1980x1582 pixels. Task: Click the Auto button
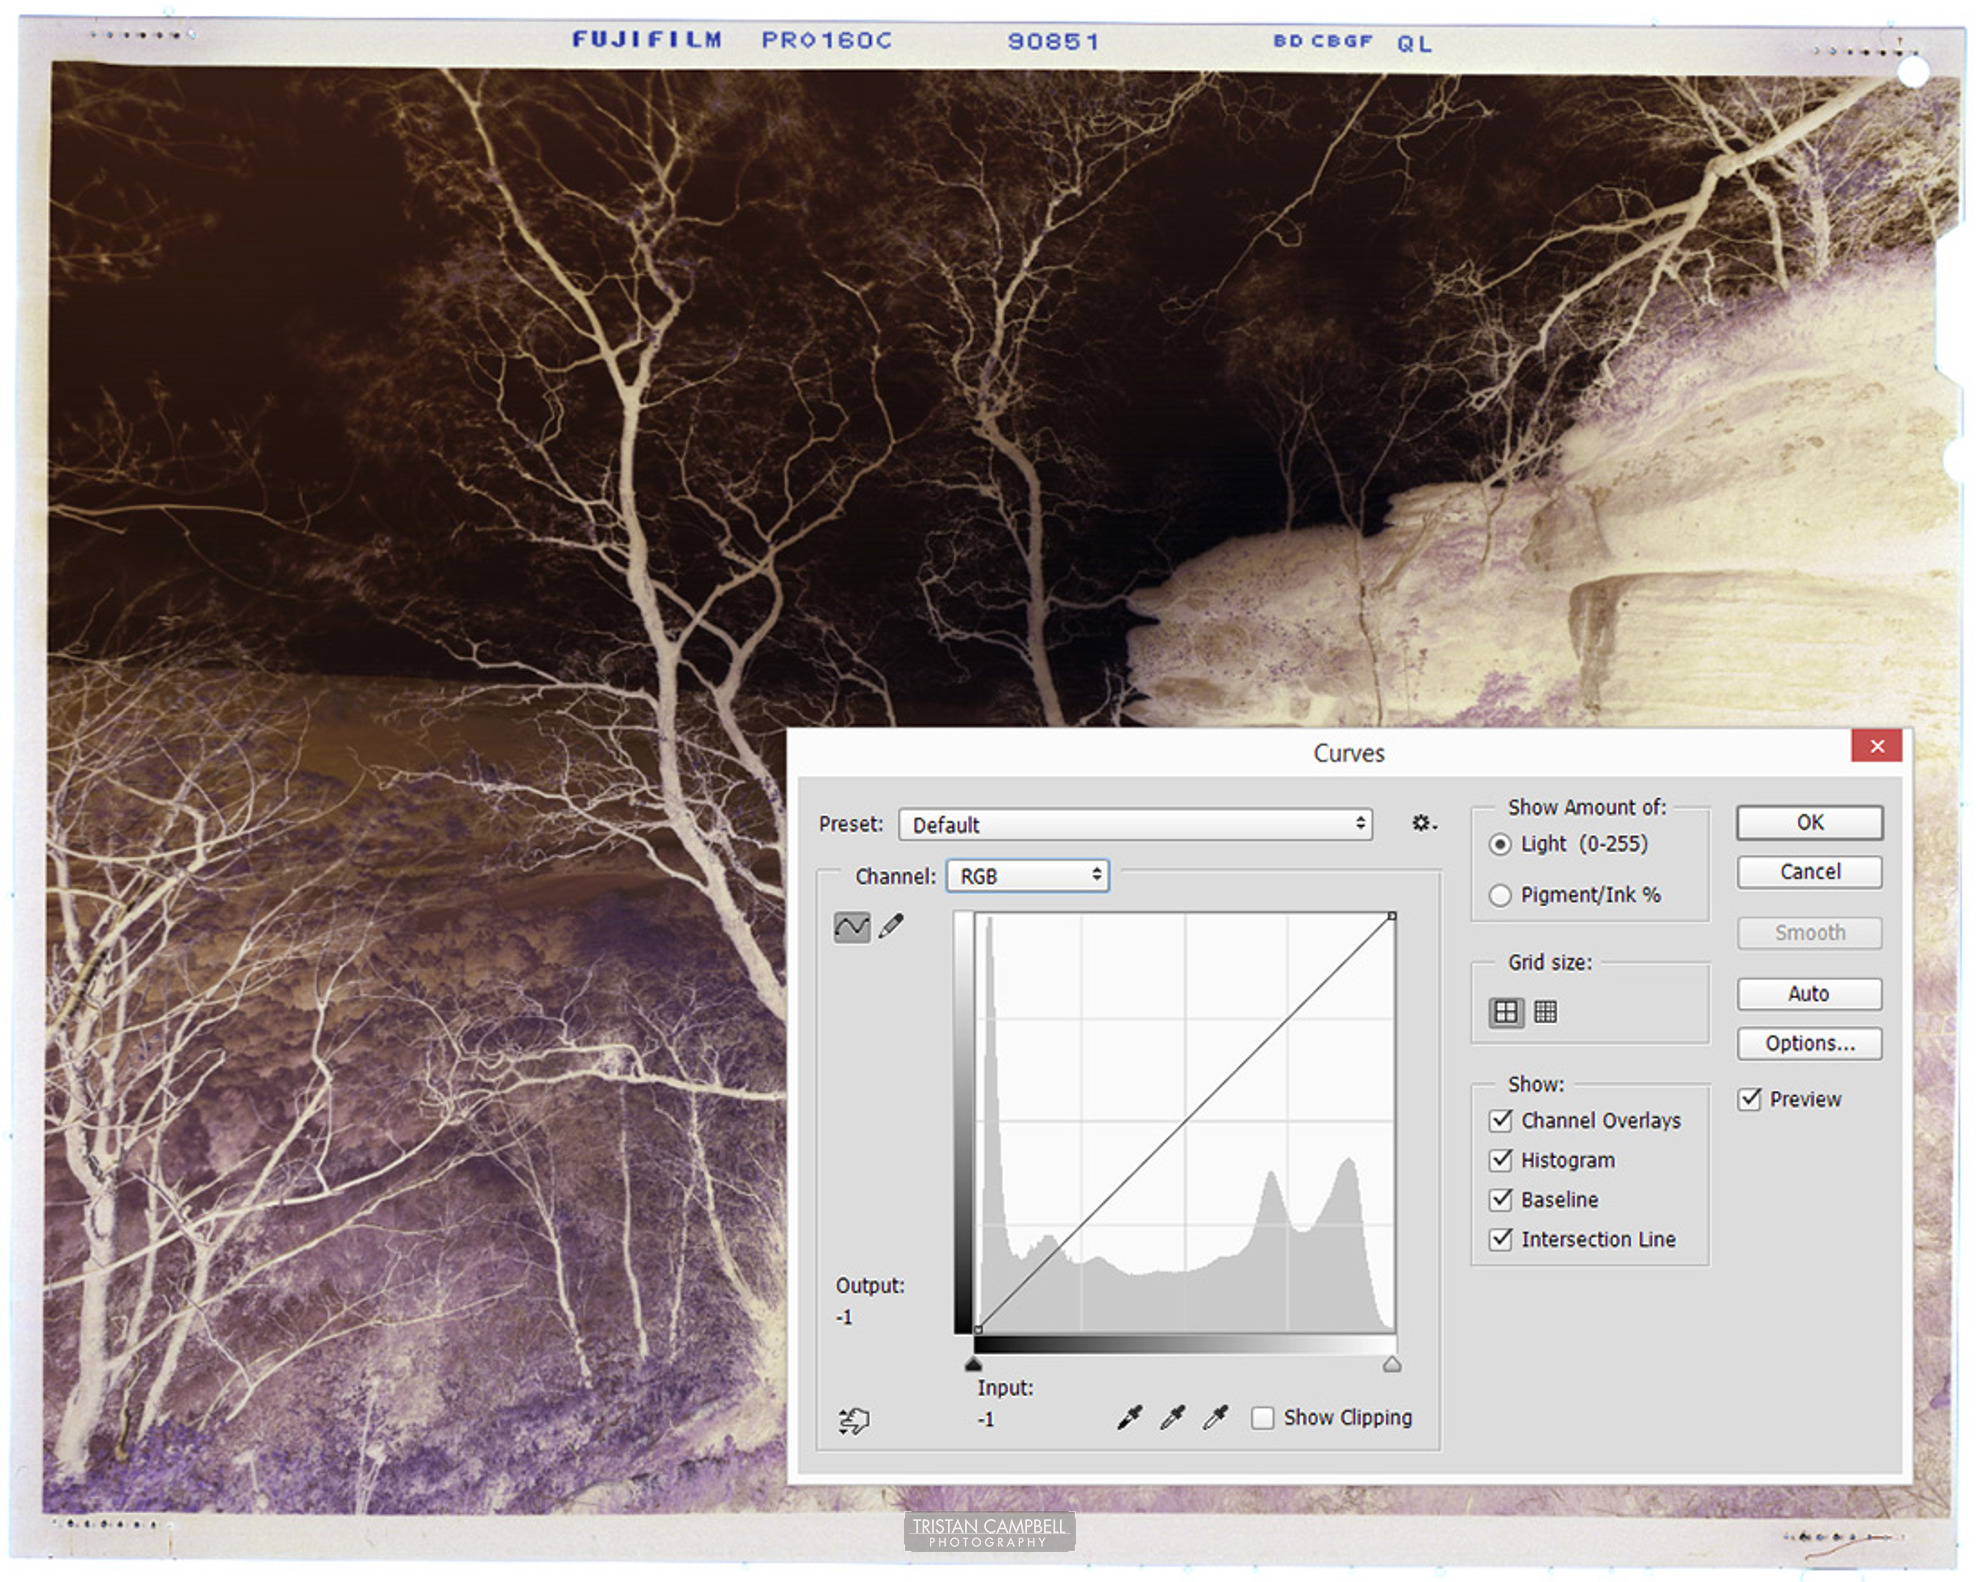point(1809,994)
